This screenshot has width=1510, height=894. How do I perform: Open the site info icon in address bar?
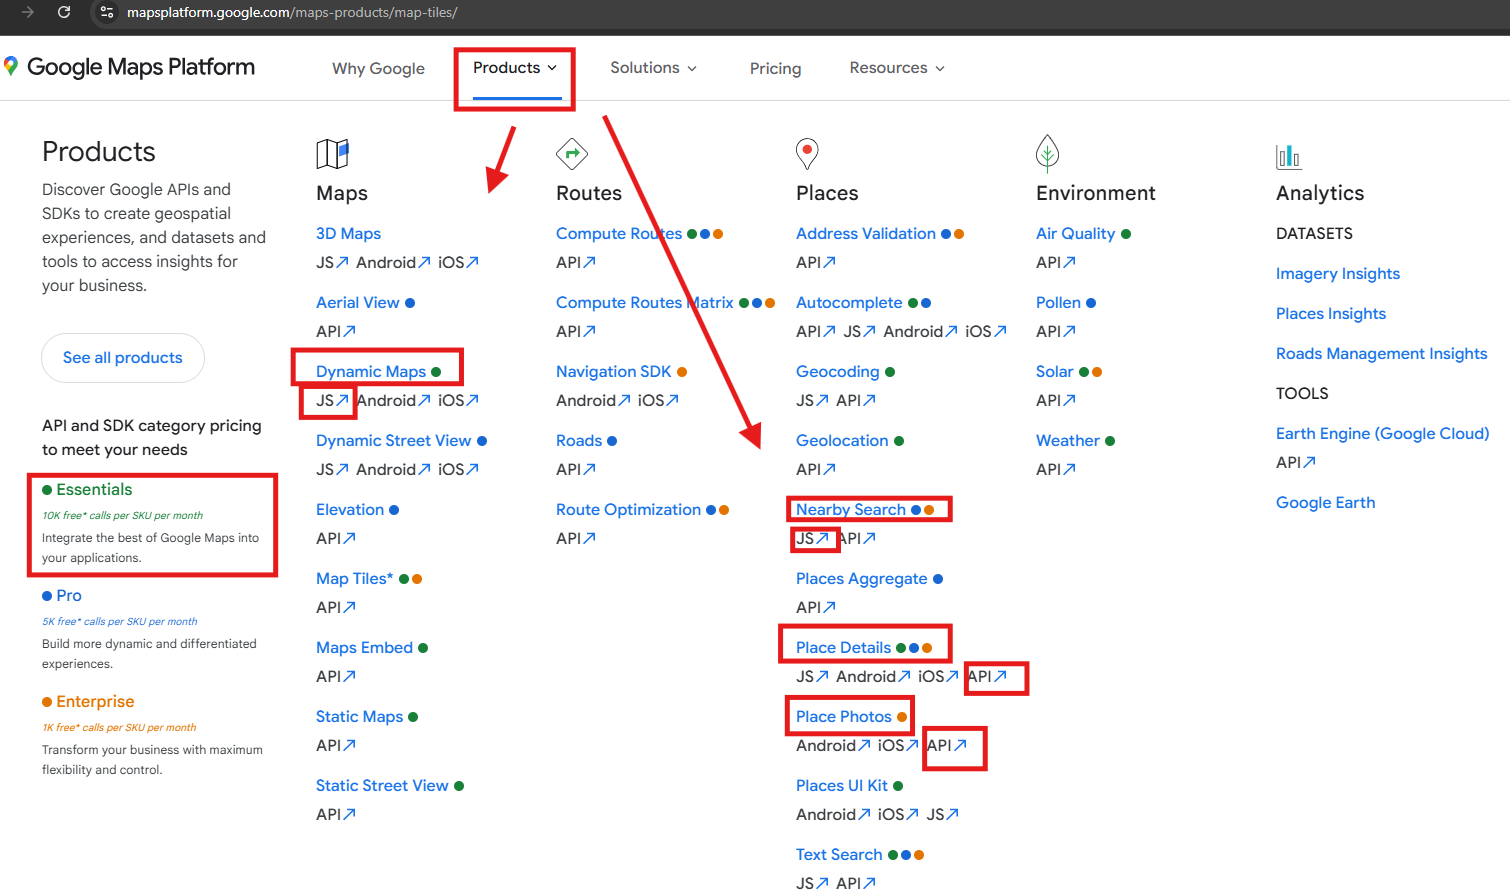(107, 12)
